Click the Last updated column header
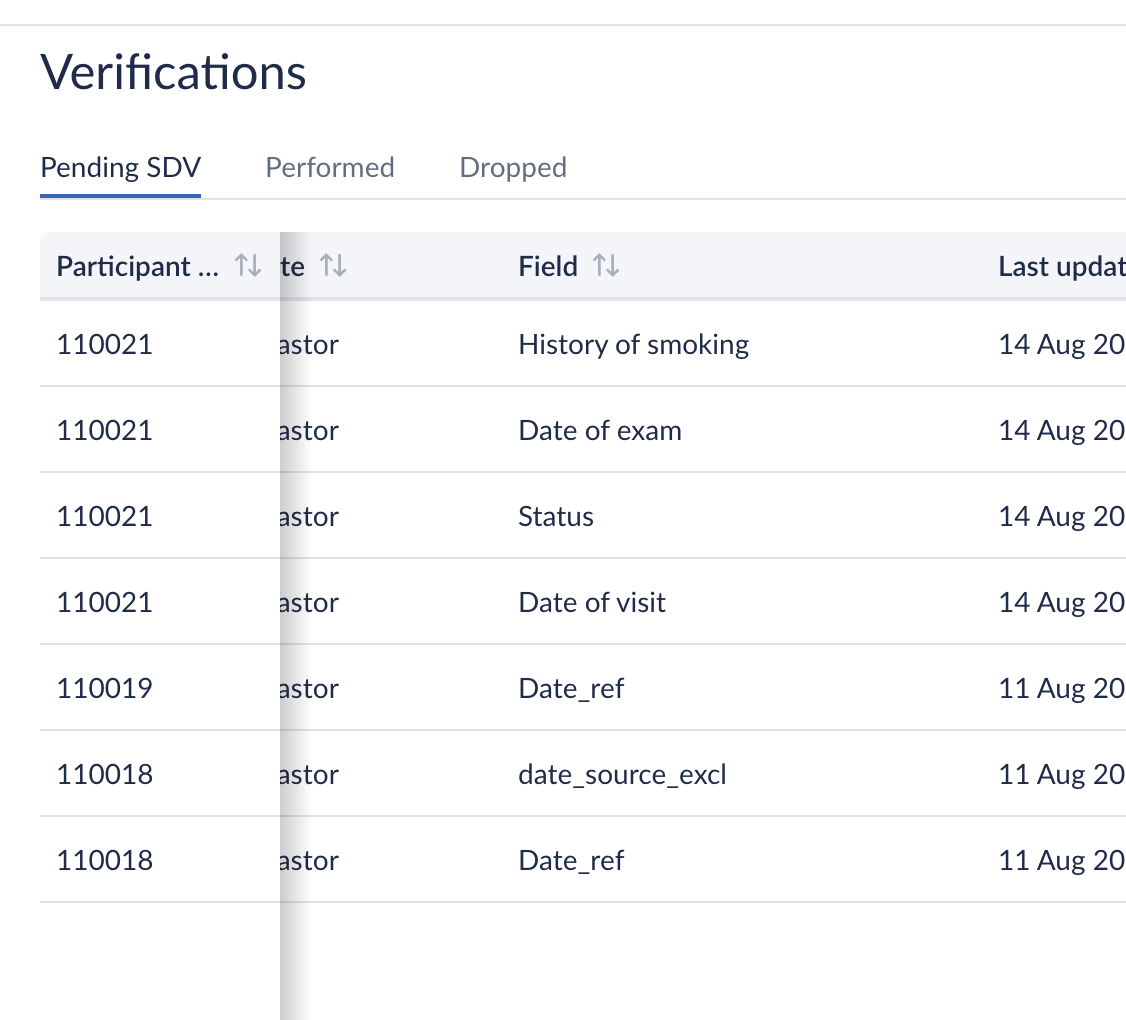Viewport: 1126px width, 1020px height. (1060, 266)
